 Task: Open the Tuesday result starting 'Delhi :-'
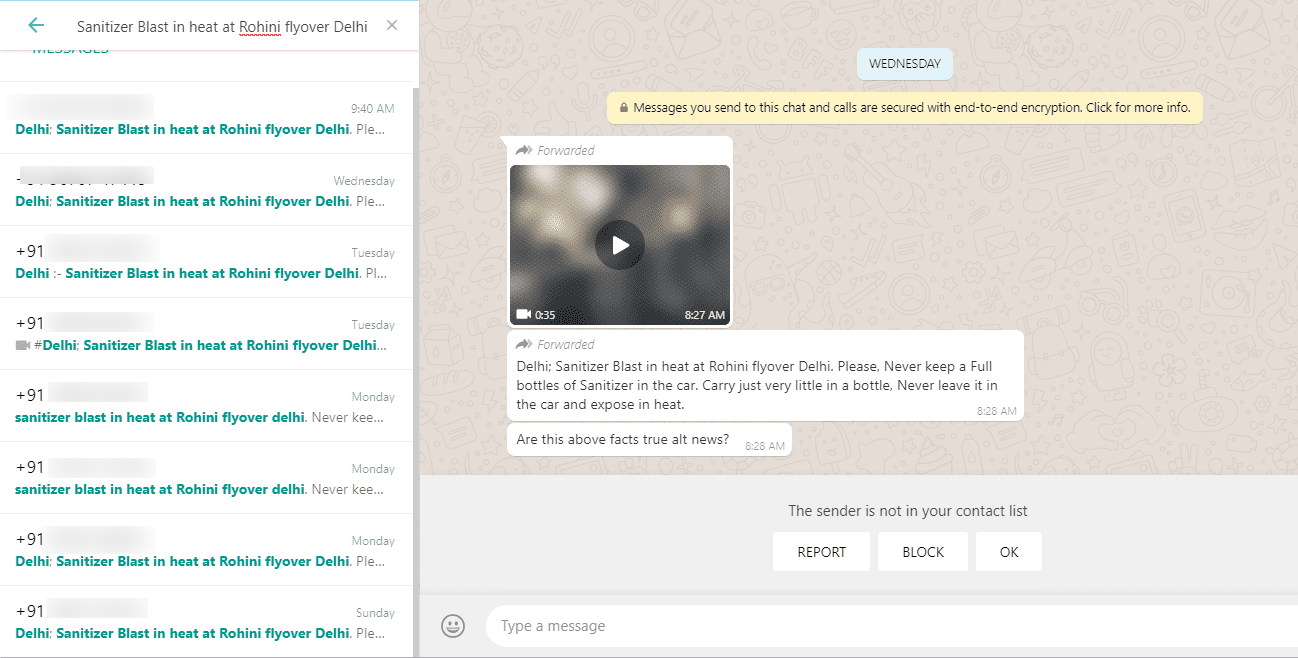tap(207, 262)
